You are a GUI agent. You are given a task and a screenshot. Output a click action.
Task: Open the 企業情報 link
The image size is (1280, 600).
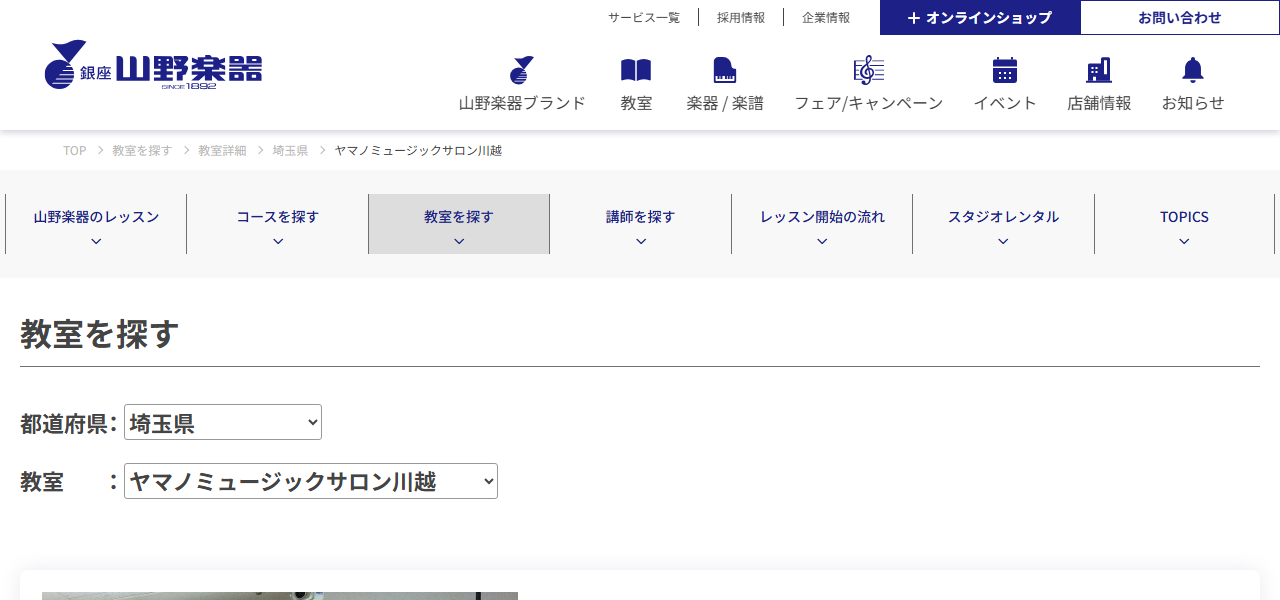826,18
